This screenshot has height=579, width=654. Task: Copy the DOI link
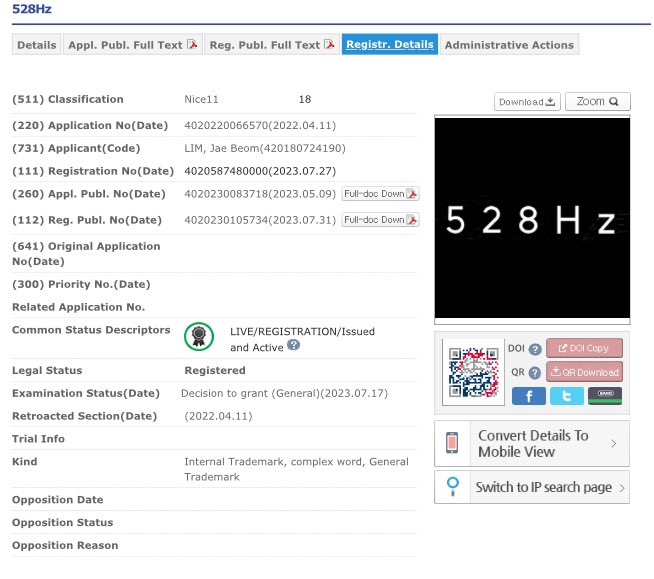coord(584,348)
